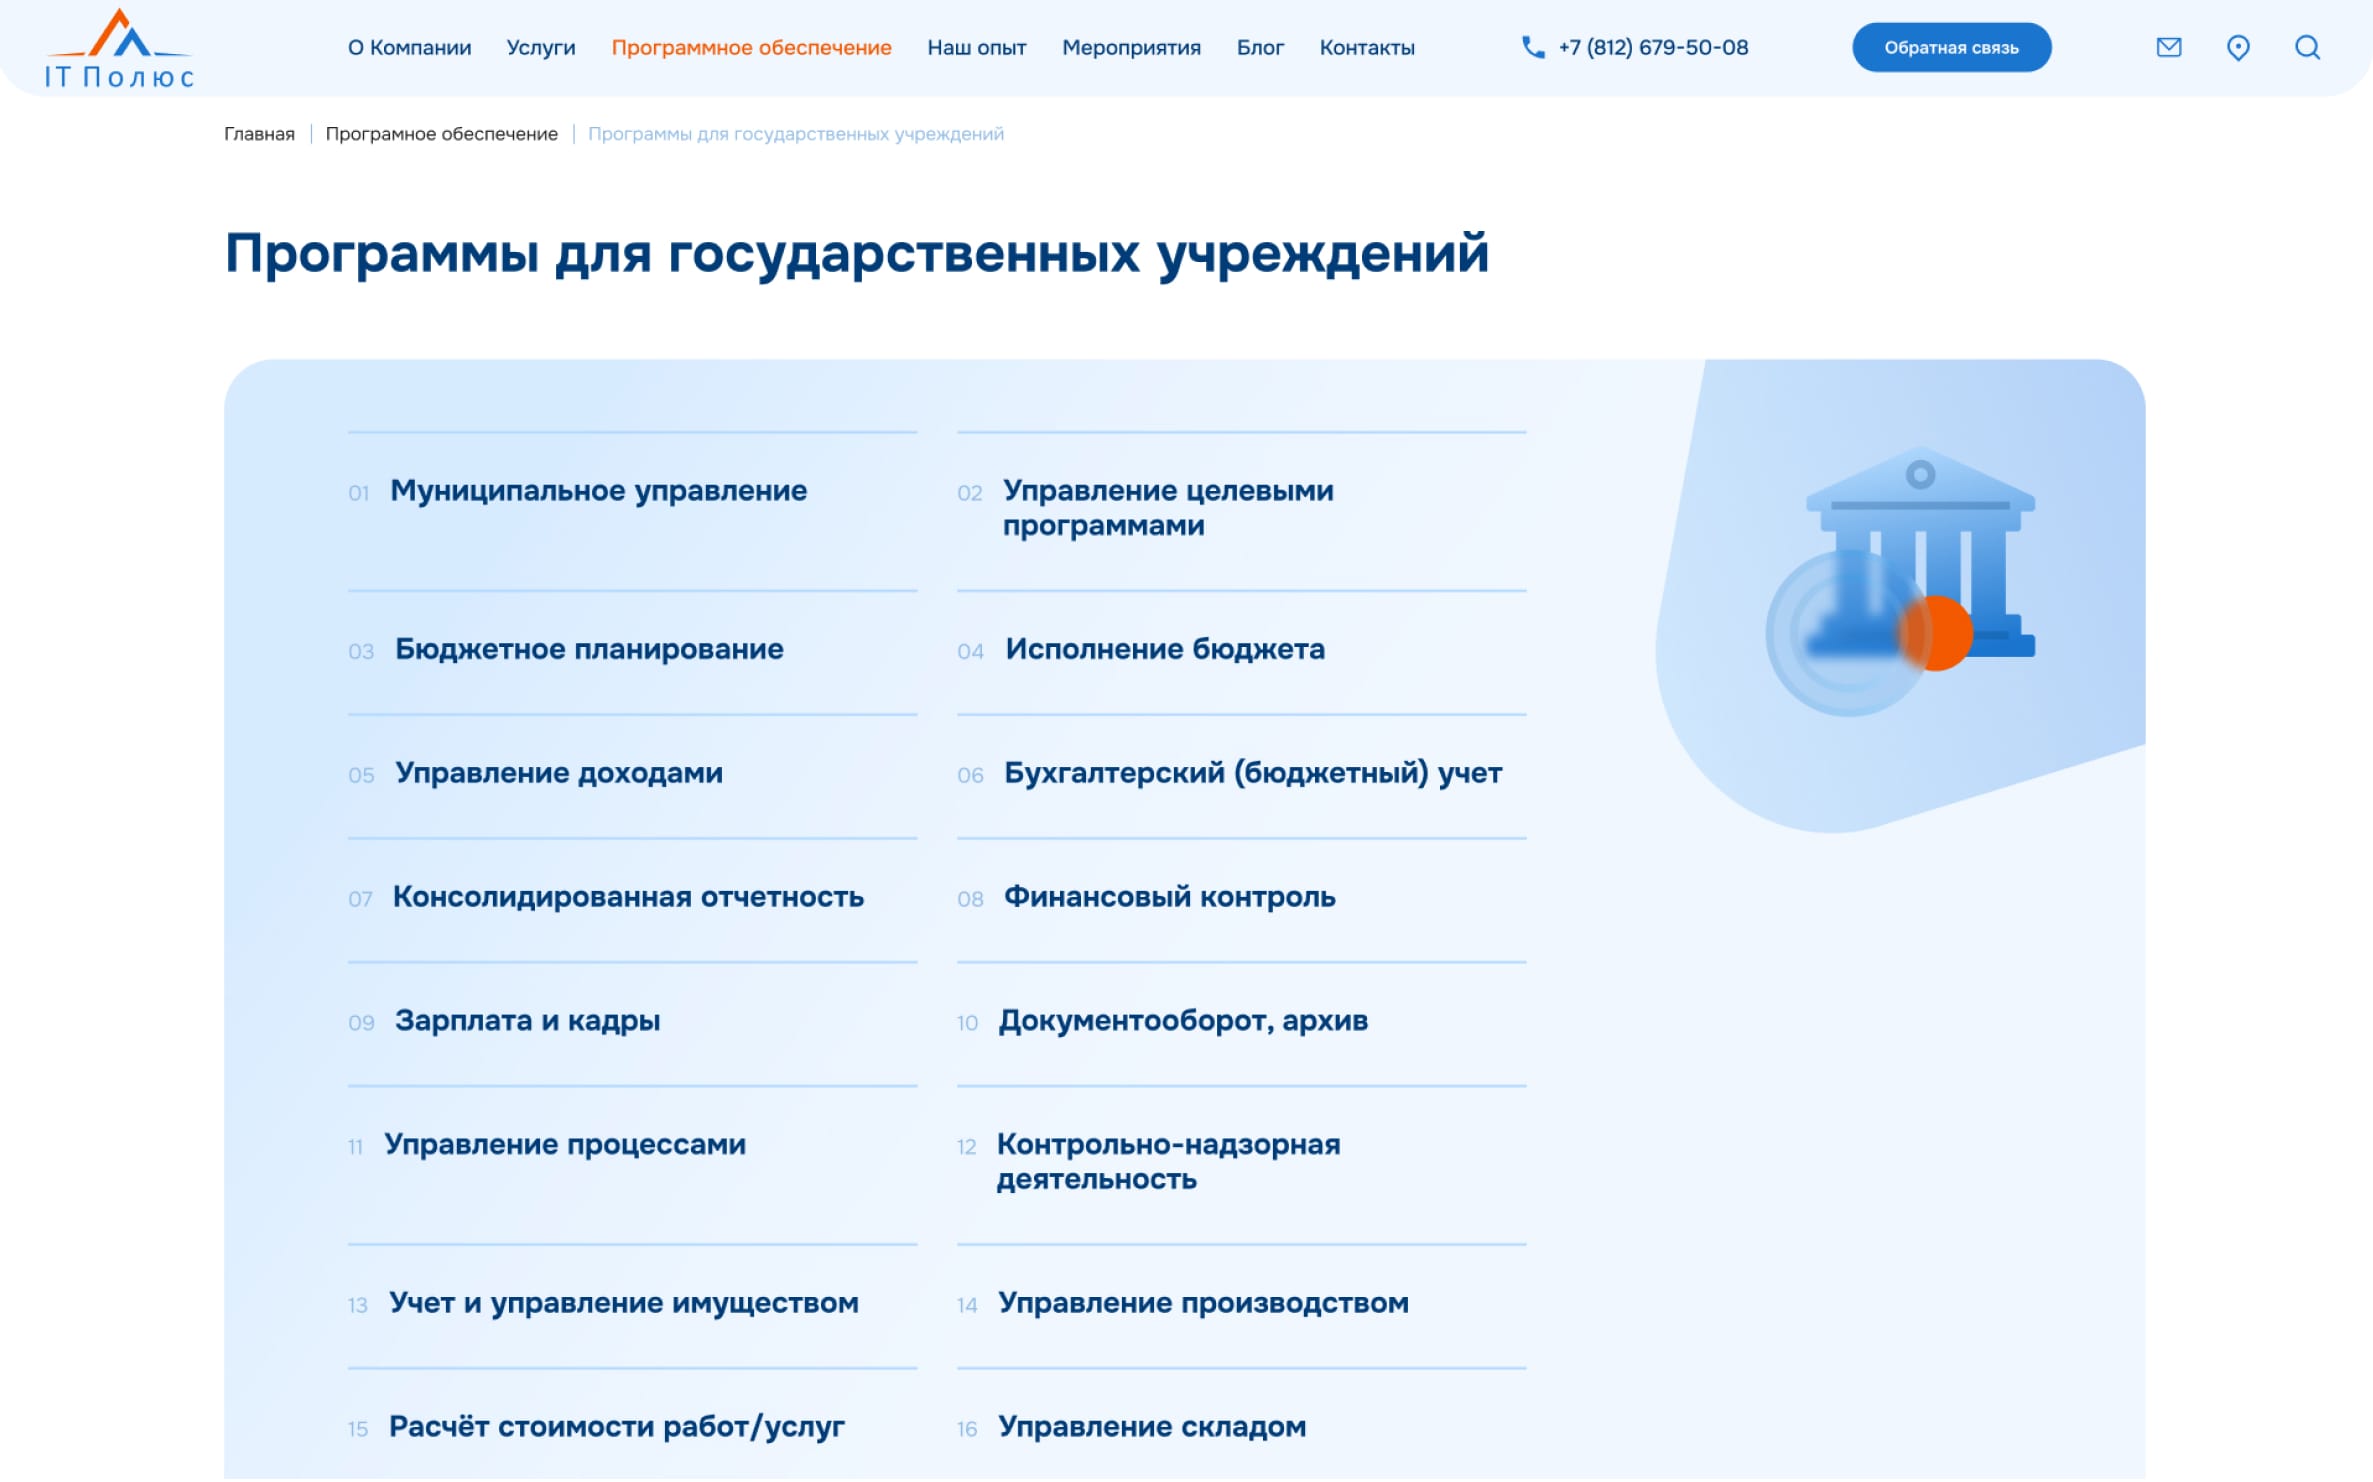Select Программное обеспечение in the navigation
Viewport: 2373px width, 1482px height.
click(751, 47)
